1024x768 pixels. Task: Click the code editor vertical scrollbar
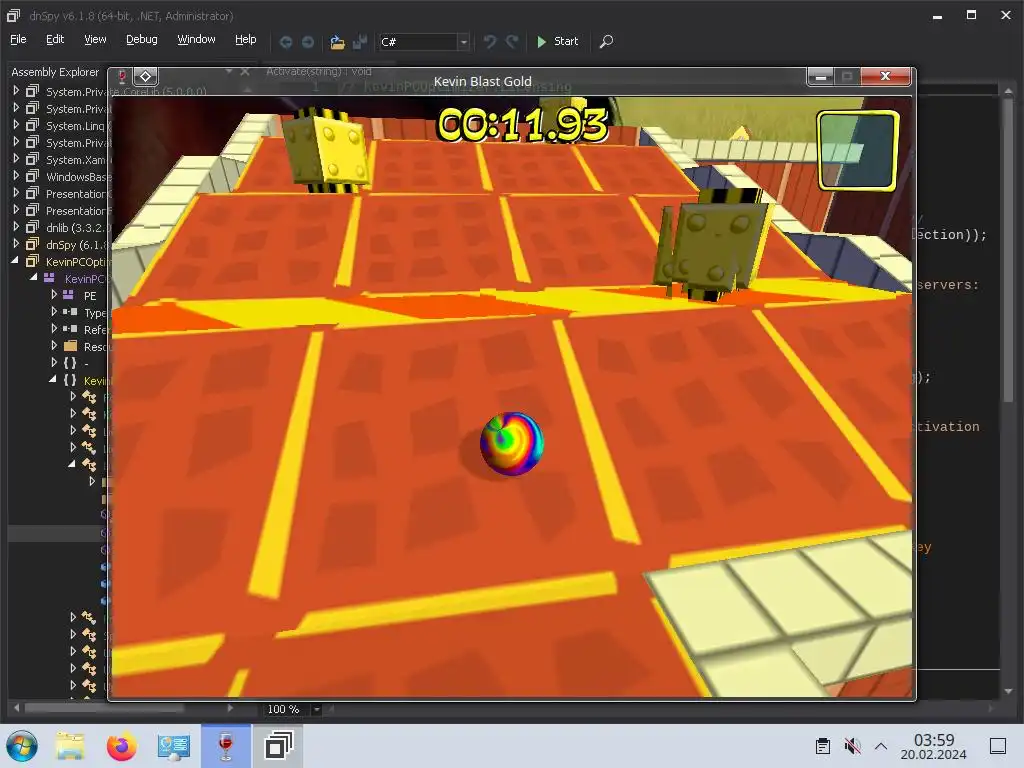[x=1009, y=251]
